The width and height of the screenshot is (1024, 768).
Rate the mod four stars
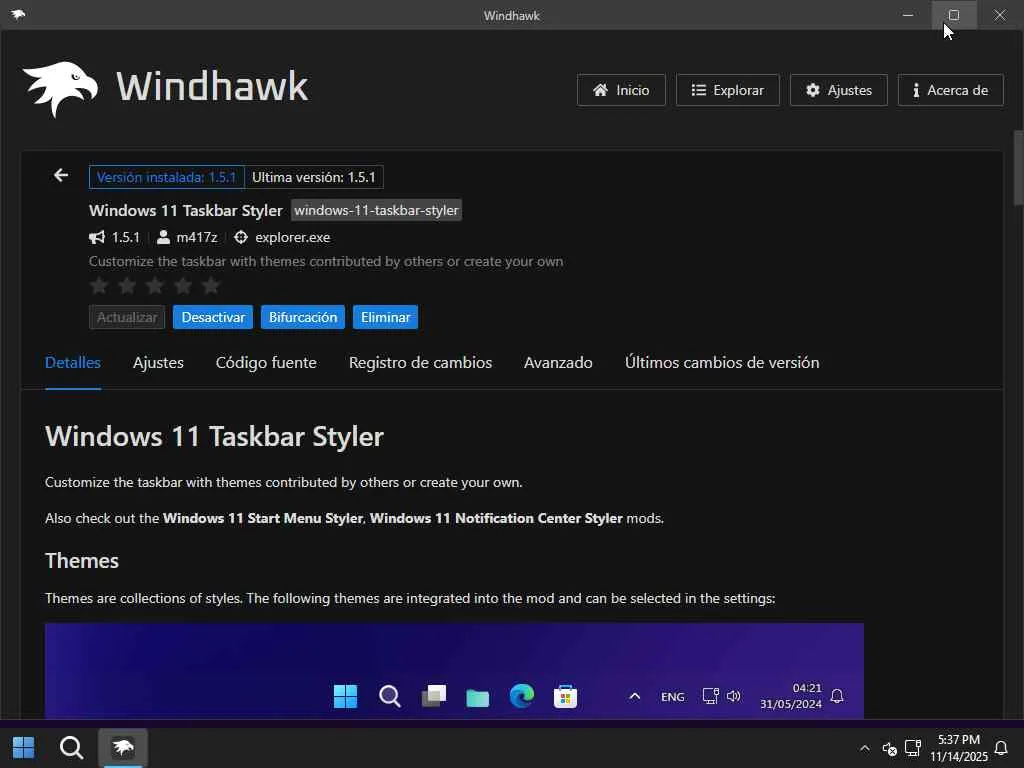183,285
